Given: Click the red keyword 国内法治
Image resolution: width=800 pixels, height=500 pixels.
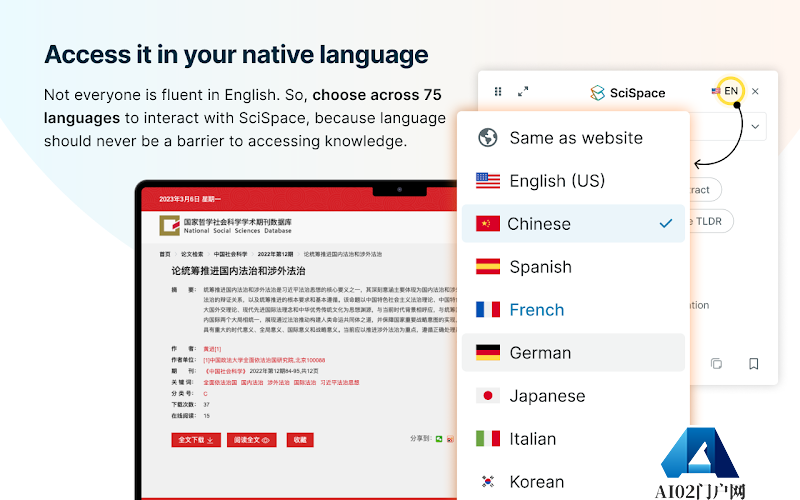Looking at the screenshot, I should pyautogui.click(x=252, y=382).
